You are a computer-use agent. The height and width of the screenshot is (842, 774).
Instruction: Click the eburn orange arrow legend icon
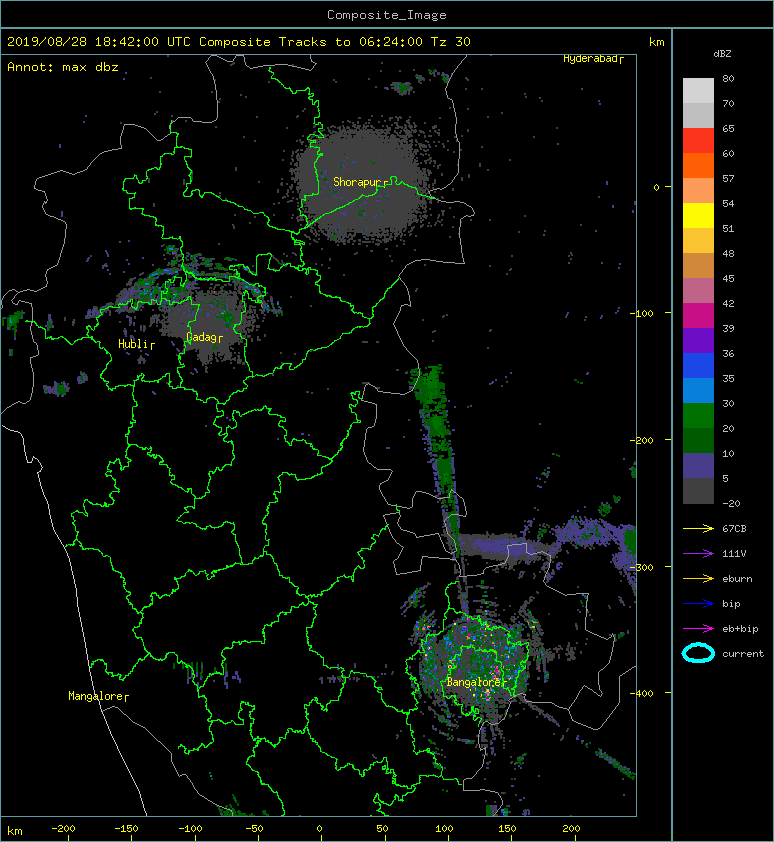(698, 578)
